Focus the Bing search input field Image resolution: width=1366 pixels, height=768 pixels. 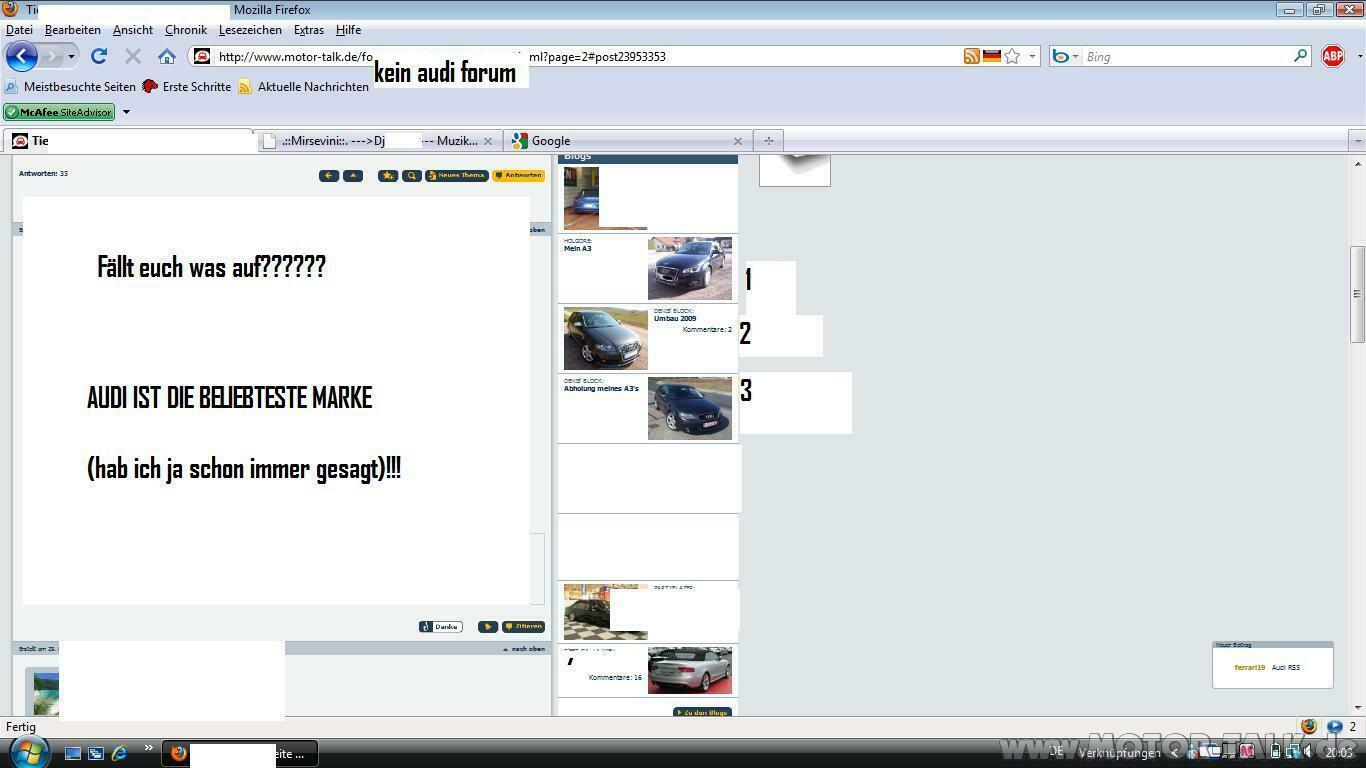[1187, 56]
